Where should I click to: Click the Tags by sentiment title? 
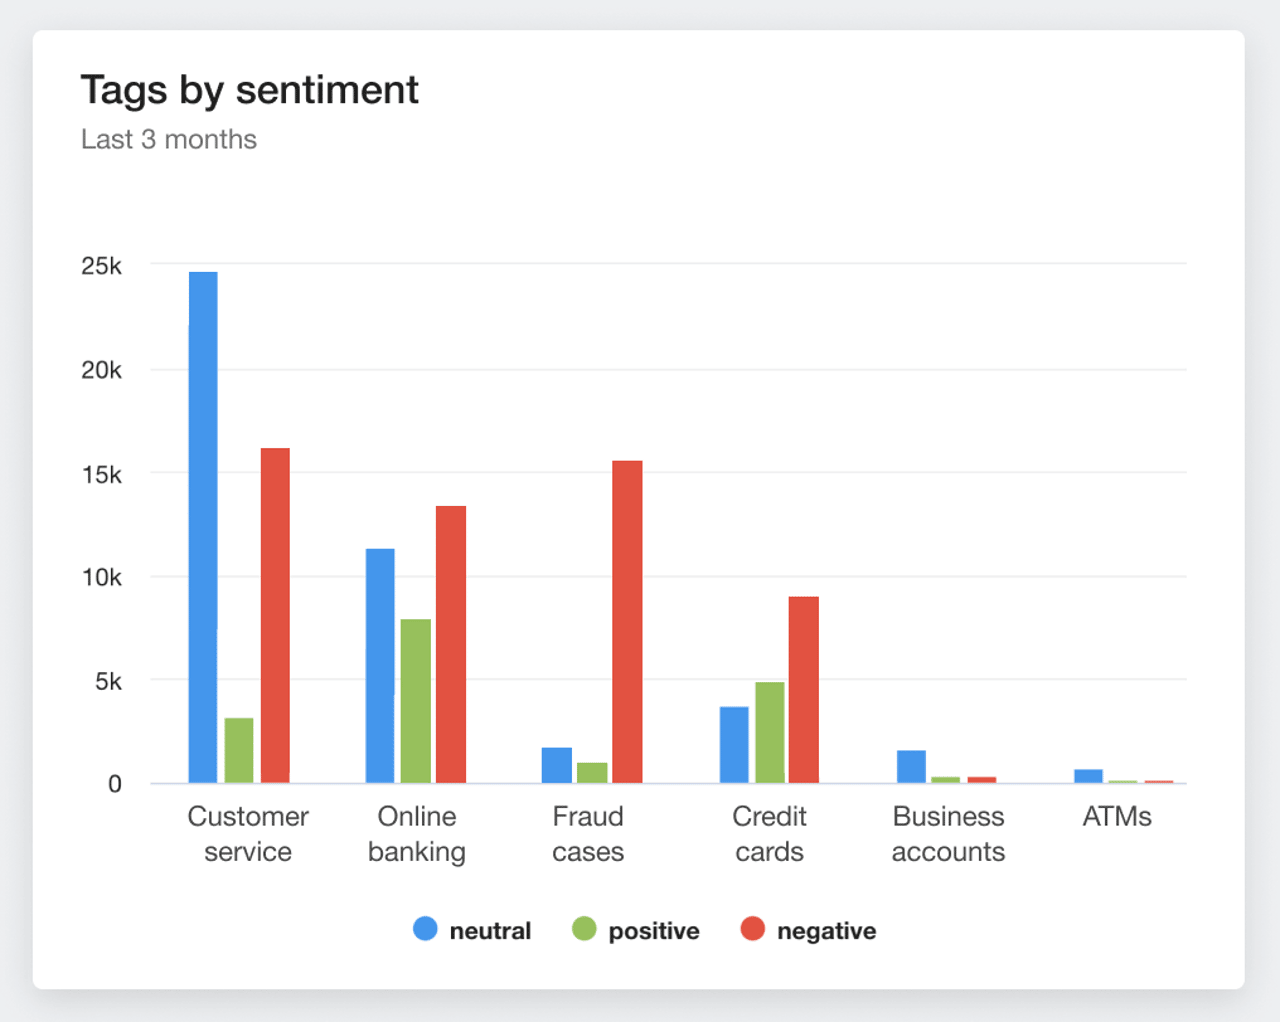click(249, 90)
